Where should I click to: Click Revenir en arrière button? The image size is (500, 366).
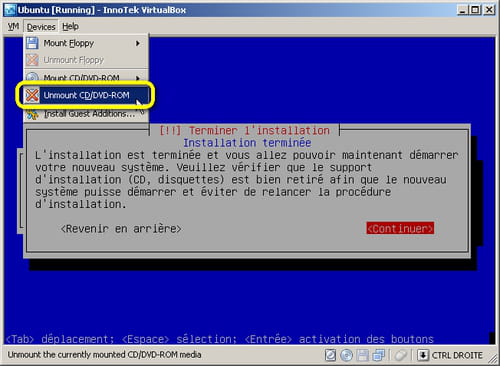[x=121, y=229]
